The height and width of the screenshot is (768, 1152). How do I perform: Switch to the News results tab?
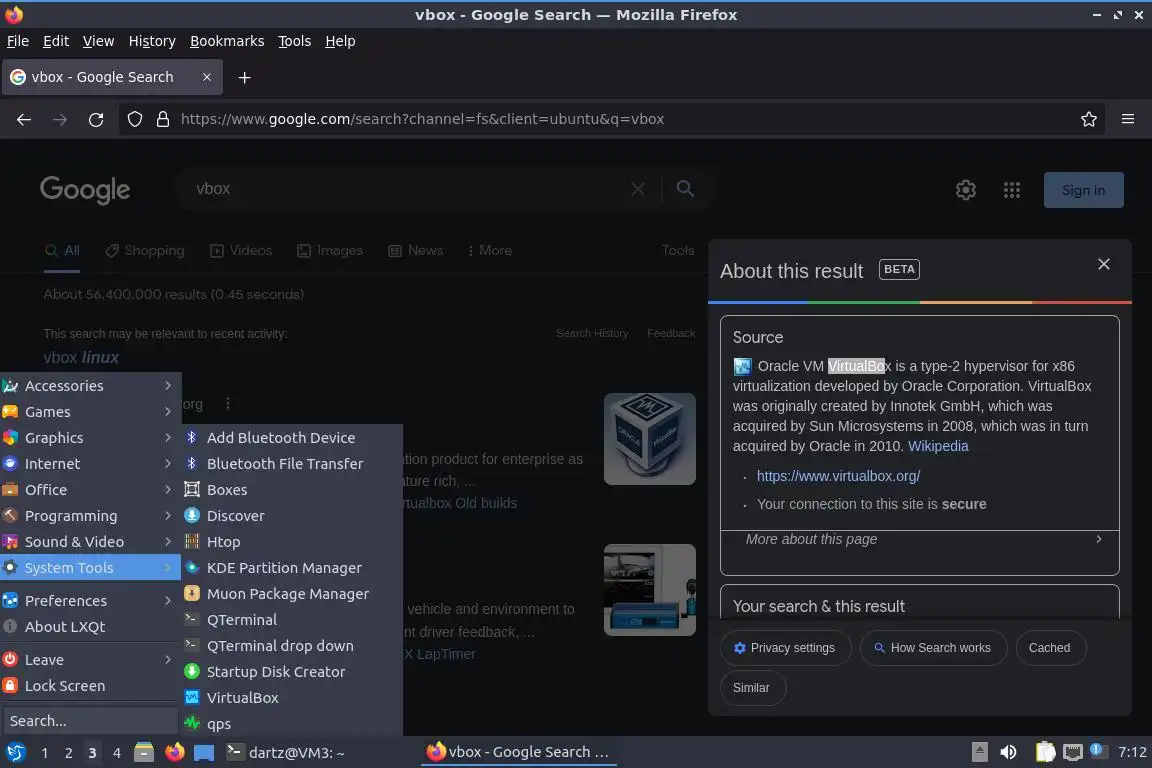tap(416, 251)
